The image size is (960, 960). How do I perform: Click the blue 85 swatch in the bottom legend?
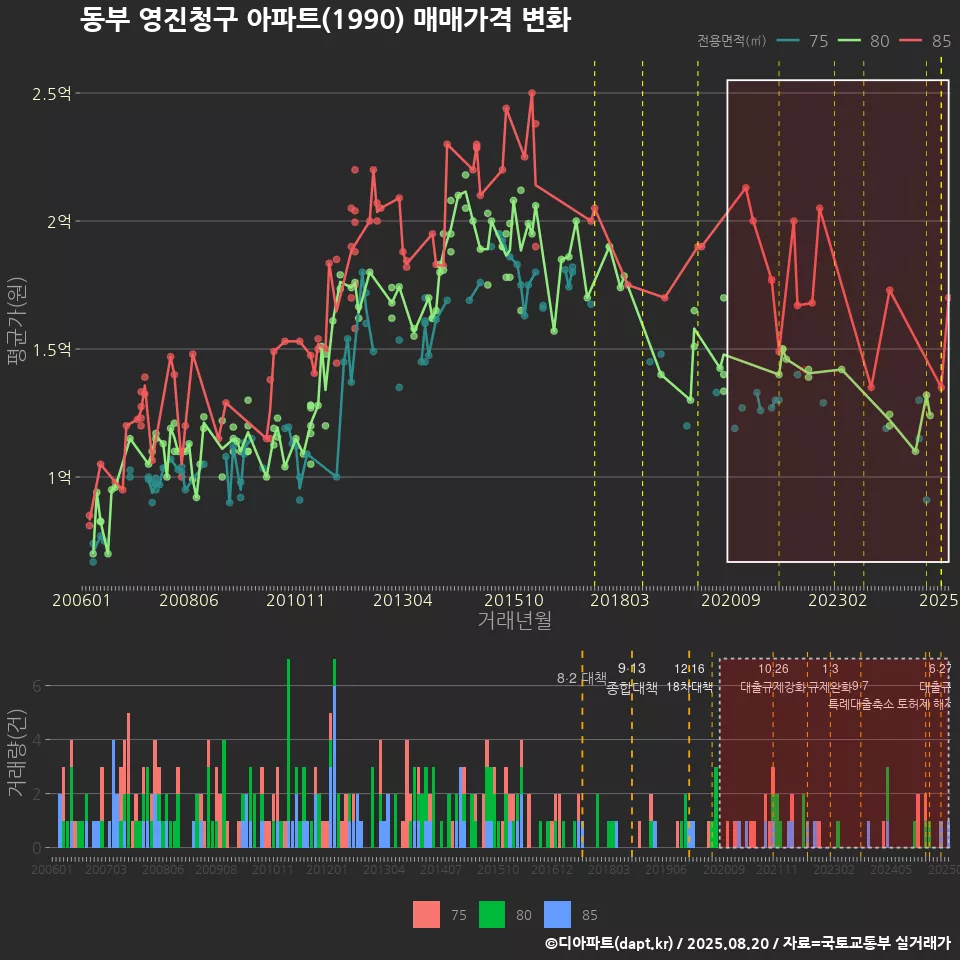point(557,915)
